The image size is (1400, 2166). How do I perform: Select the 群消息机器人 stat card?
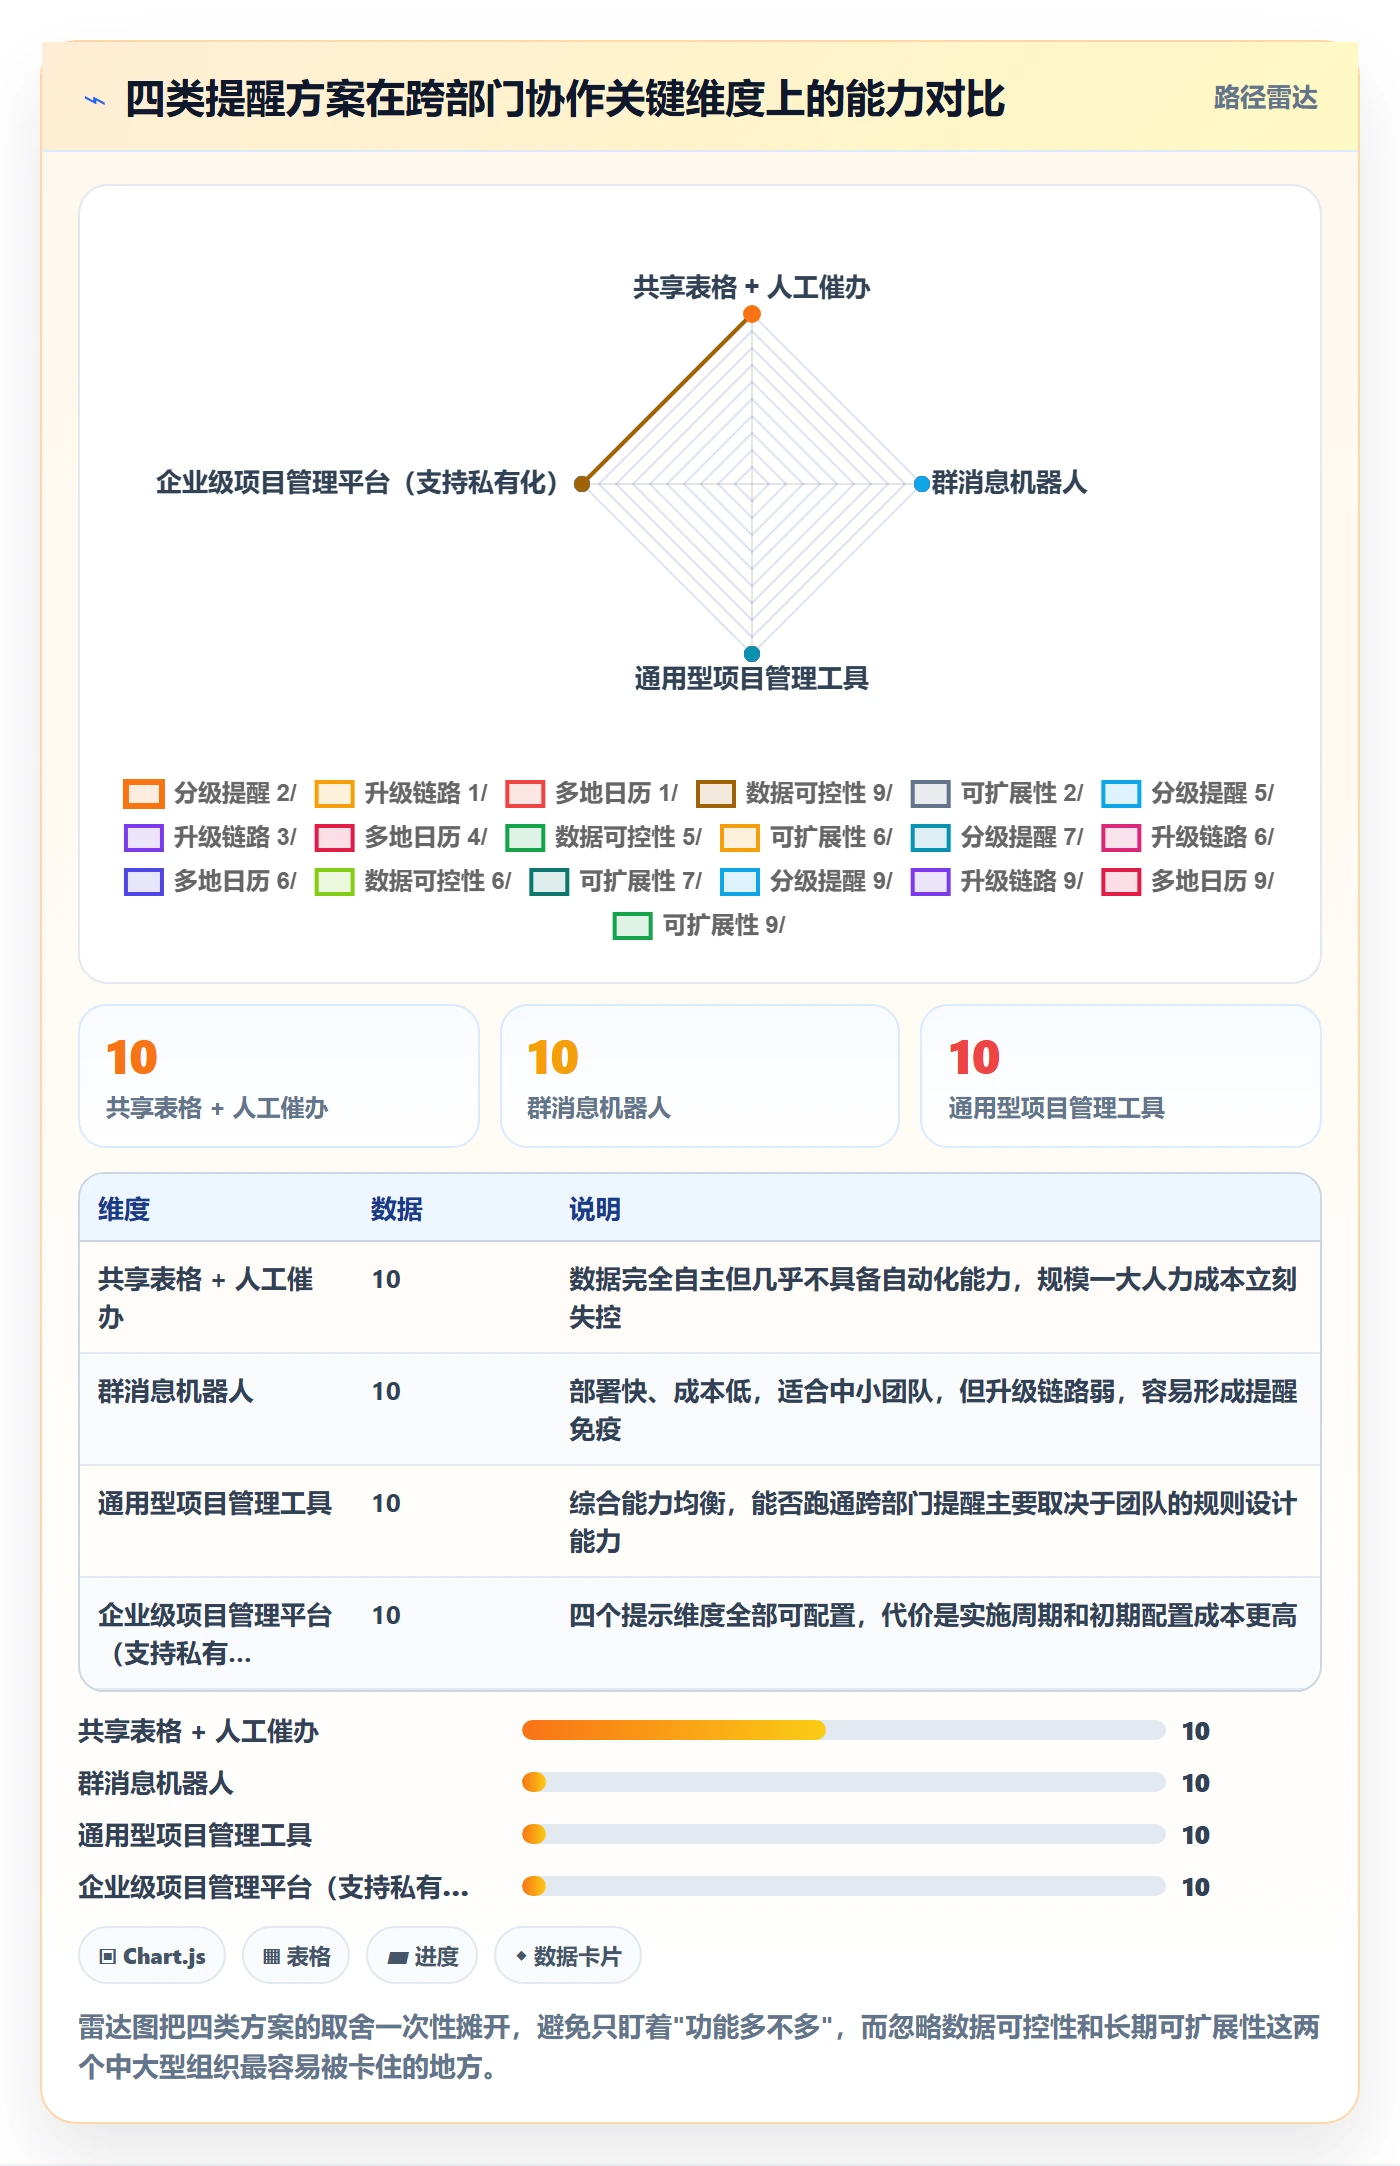700,1076
